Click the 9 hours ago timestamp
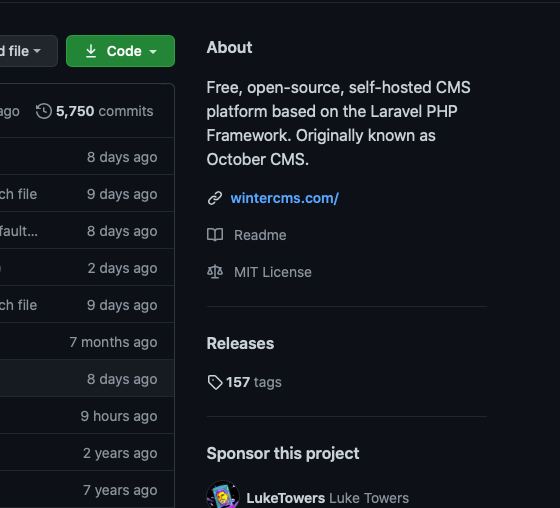Viewport: 560px width, 508px height. coord(119,416)
